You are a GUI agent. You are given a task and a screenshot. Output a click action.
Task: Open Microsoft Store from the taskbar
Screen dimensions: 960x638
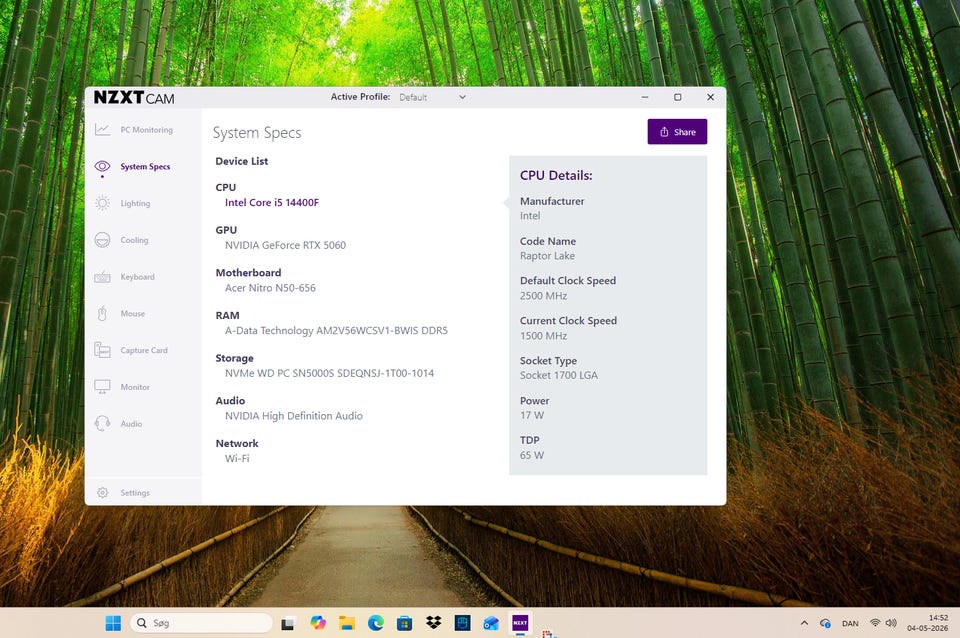tap(404, 623)
